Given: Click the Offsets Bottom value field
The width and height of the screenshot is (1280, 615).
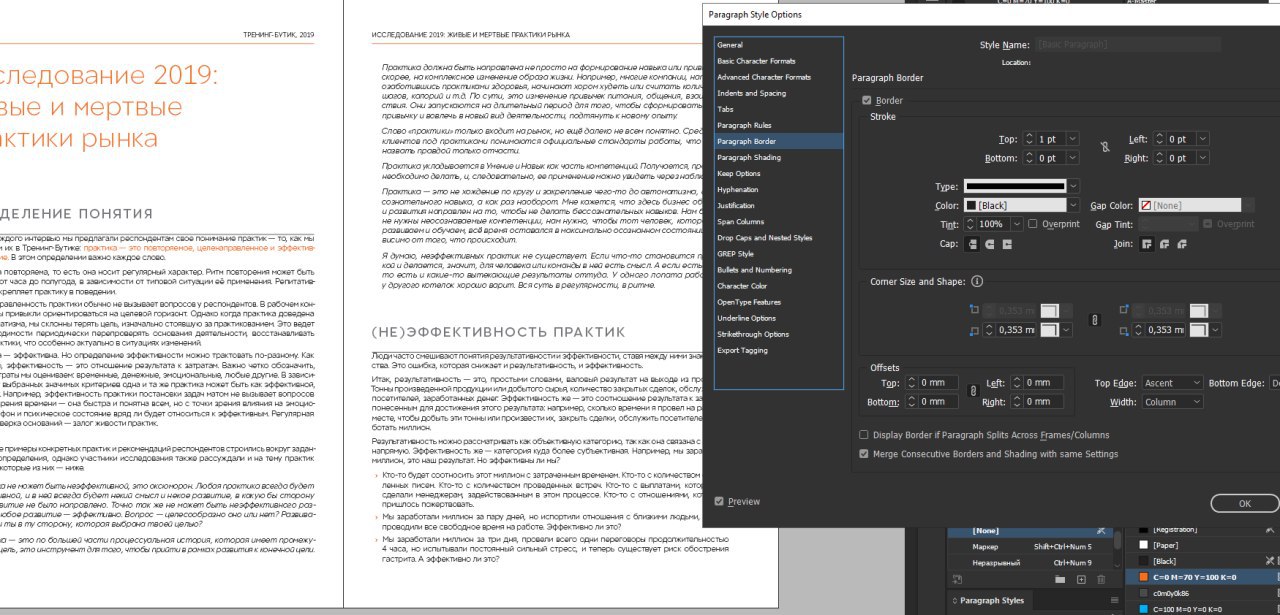Looking at the screenshot, I should tap(937, 402).
